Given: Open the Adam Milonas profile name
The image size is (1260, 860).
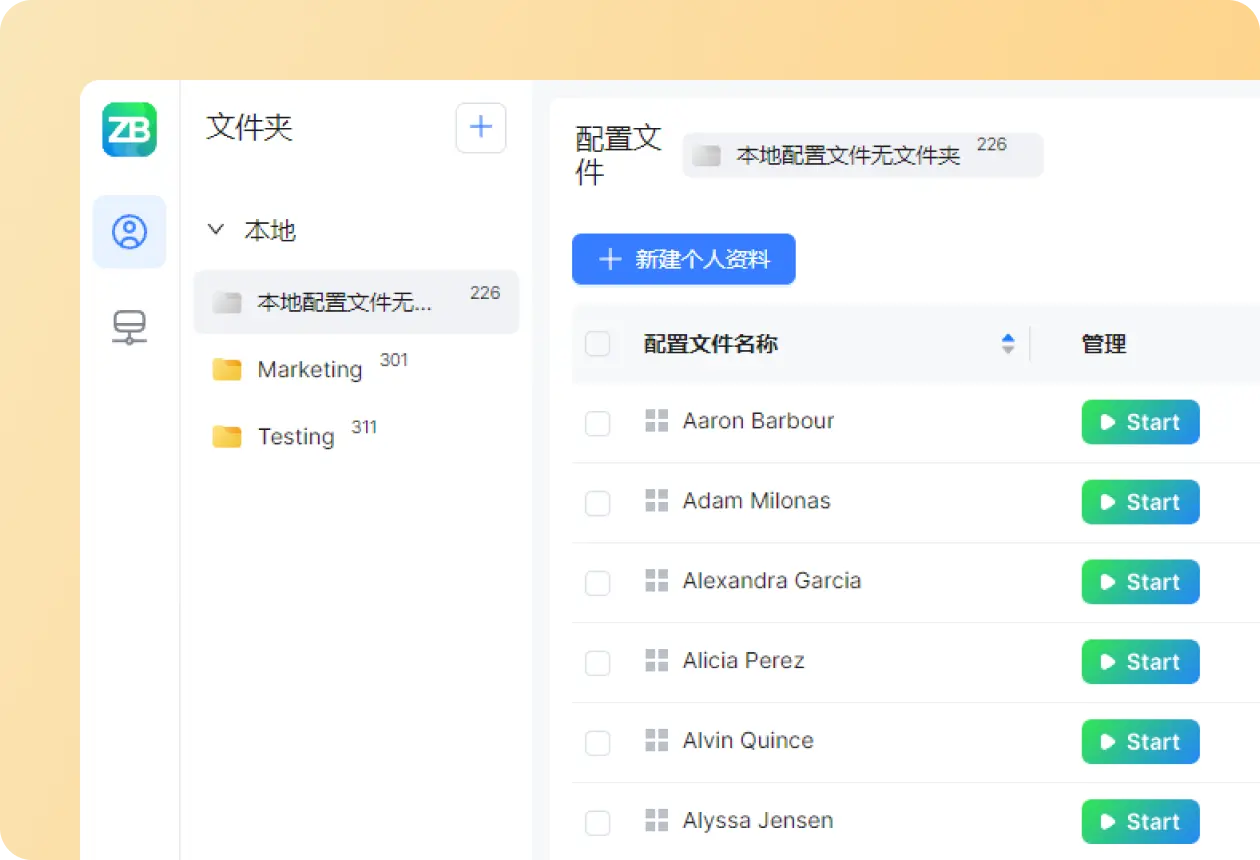Looking at the screenshot, I should (x=756, y=501).
